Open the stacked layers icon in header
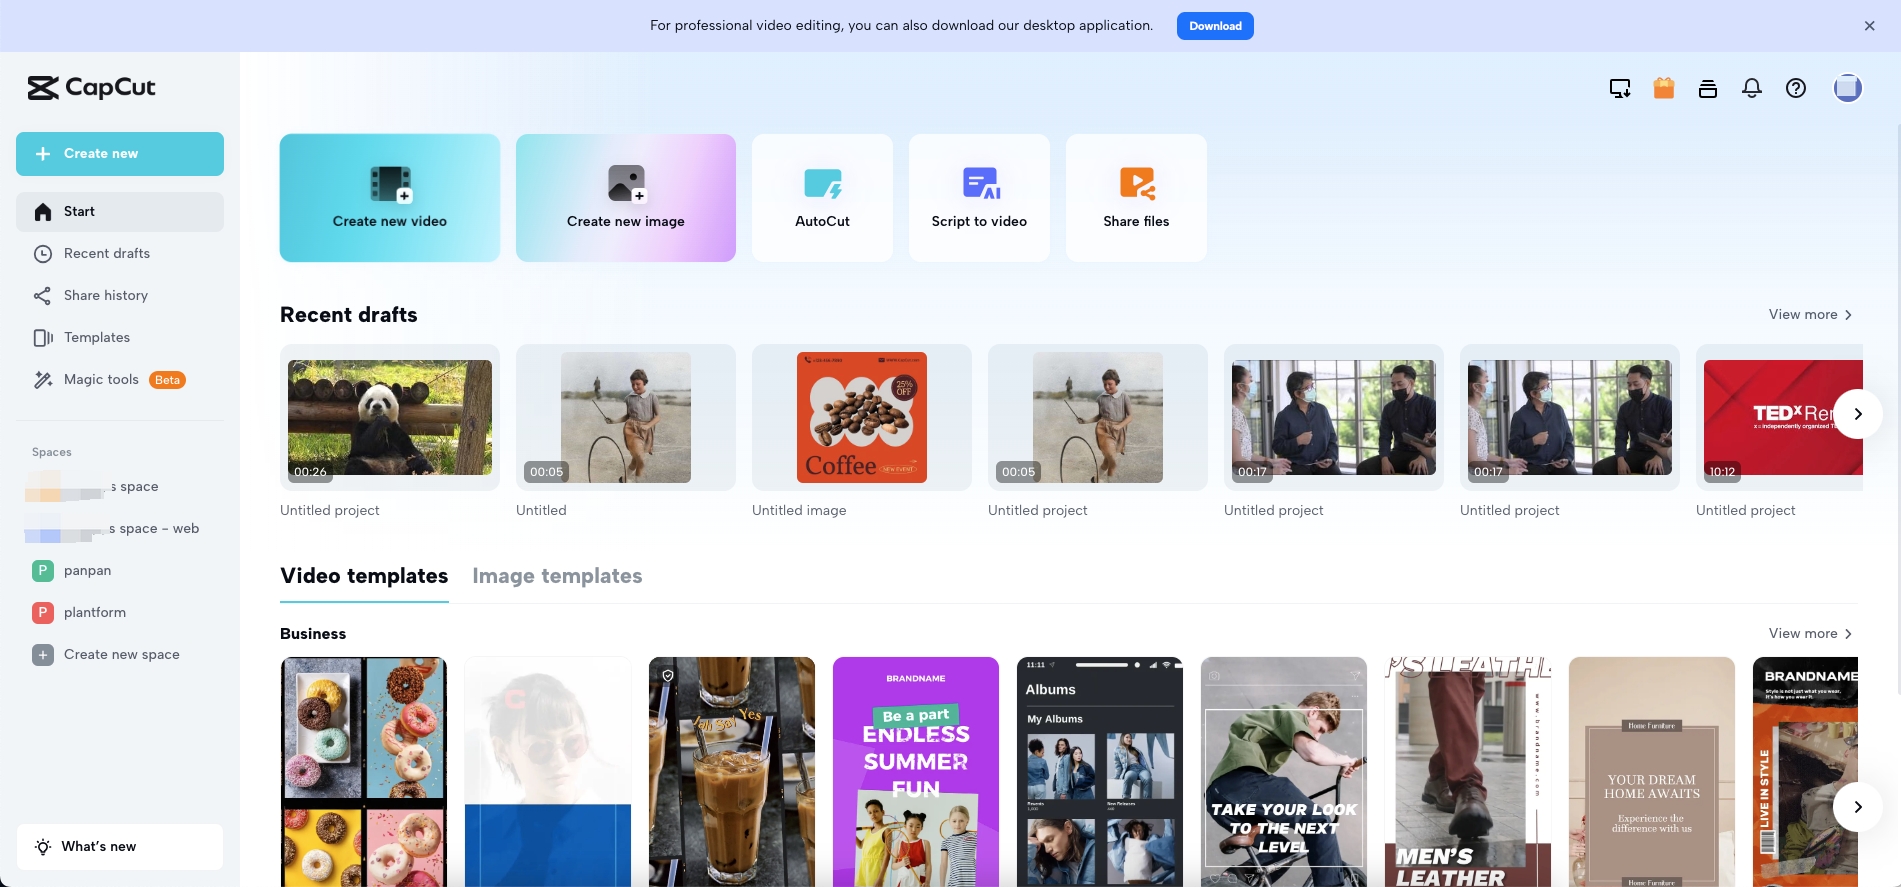This screenshot has width=1901, height=887. (1708, 88)
